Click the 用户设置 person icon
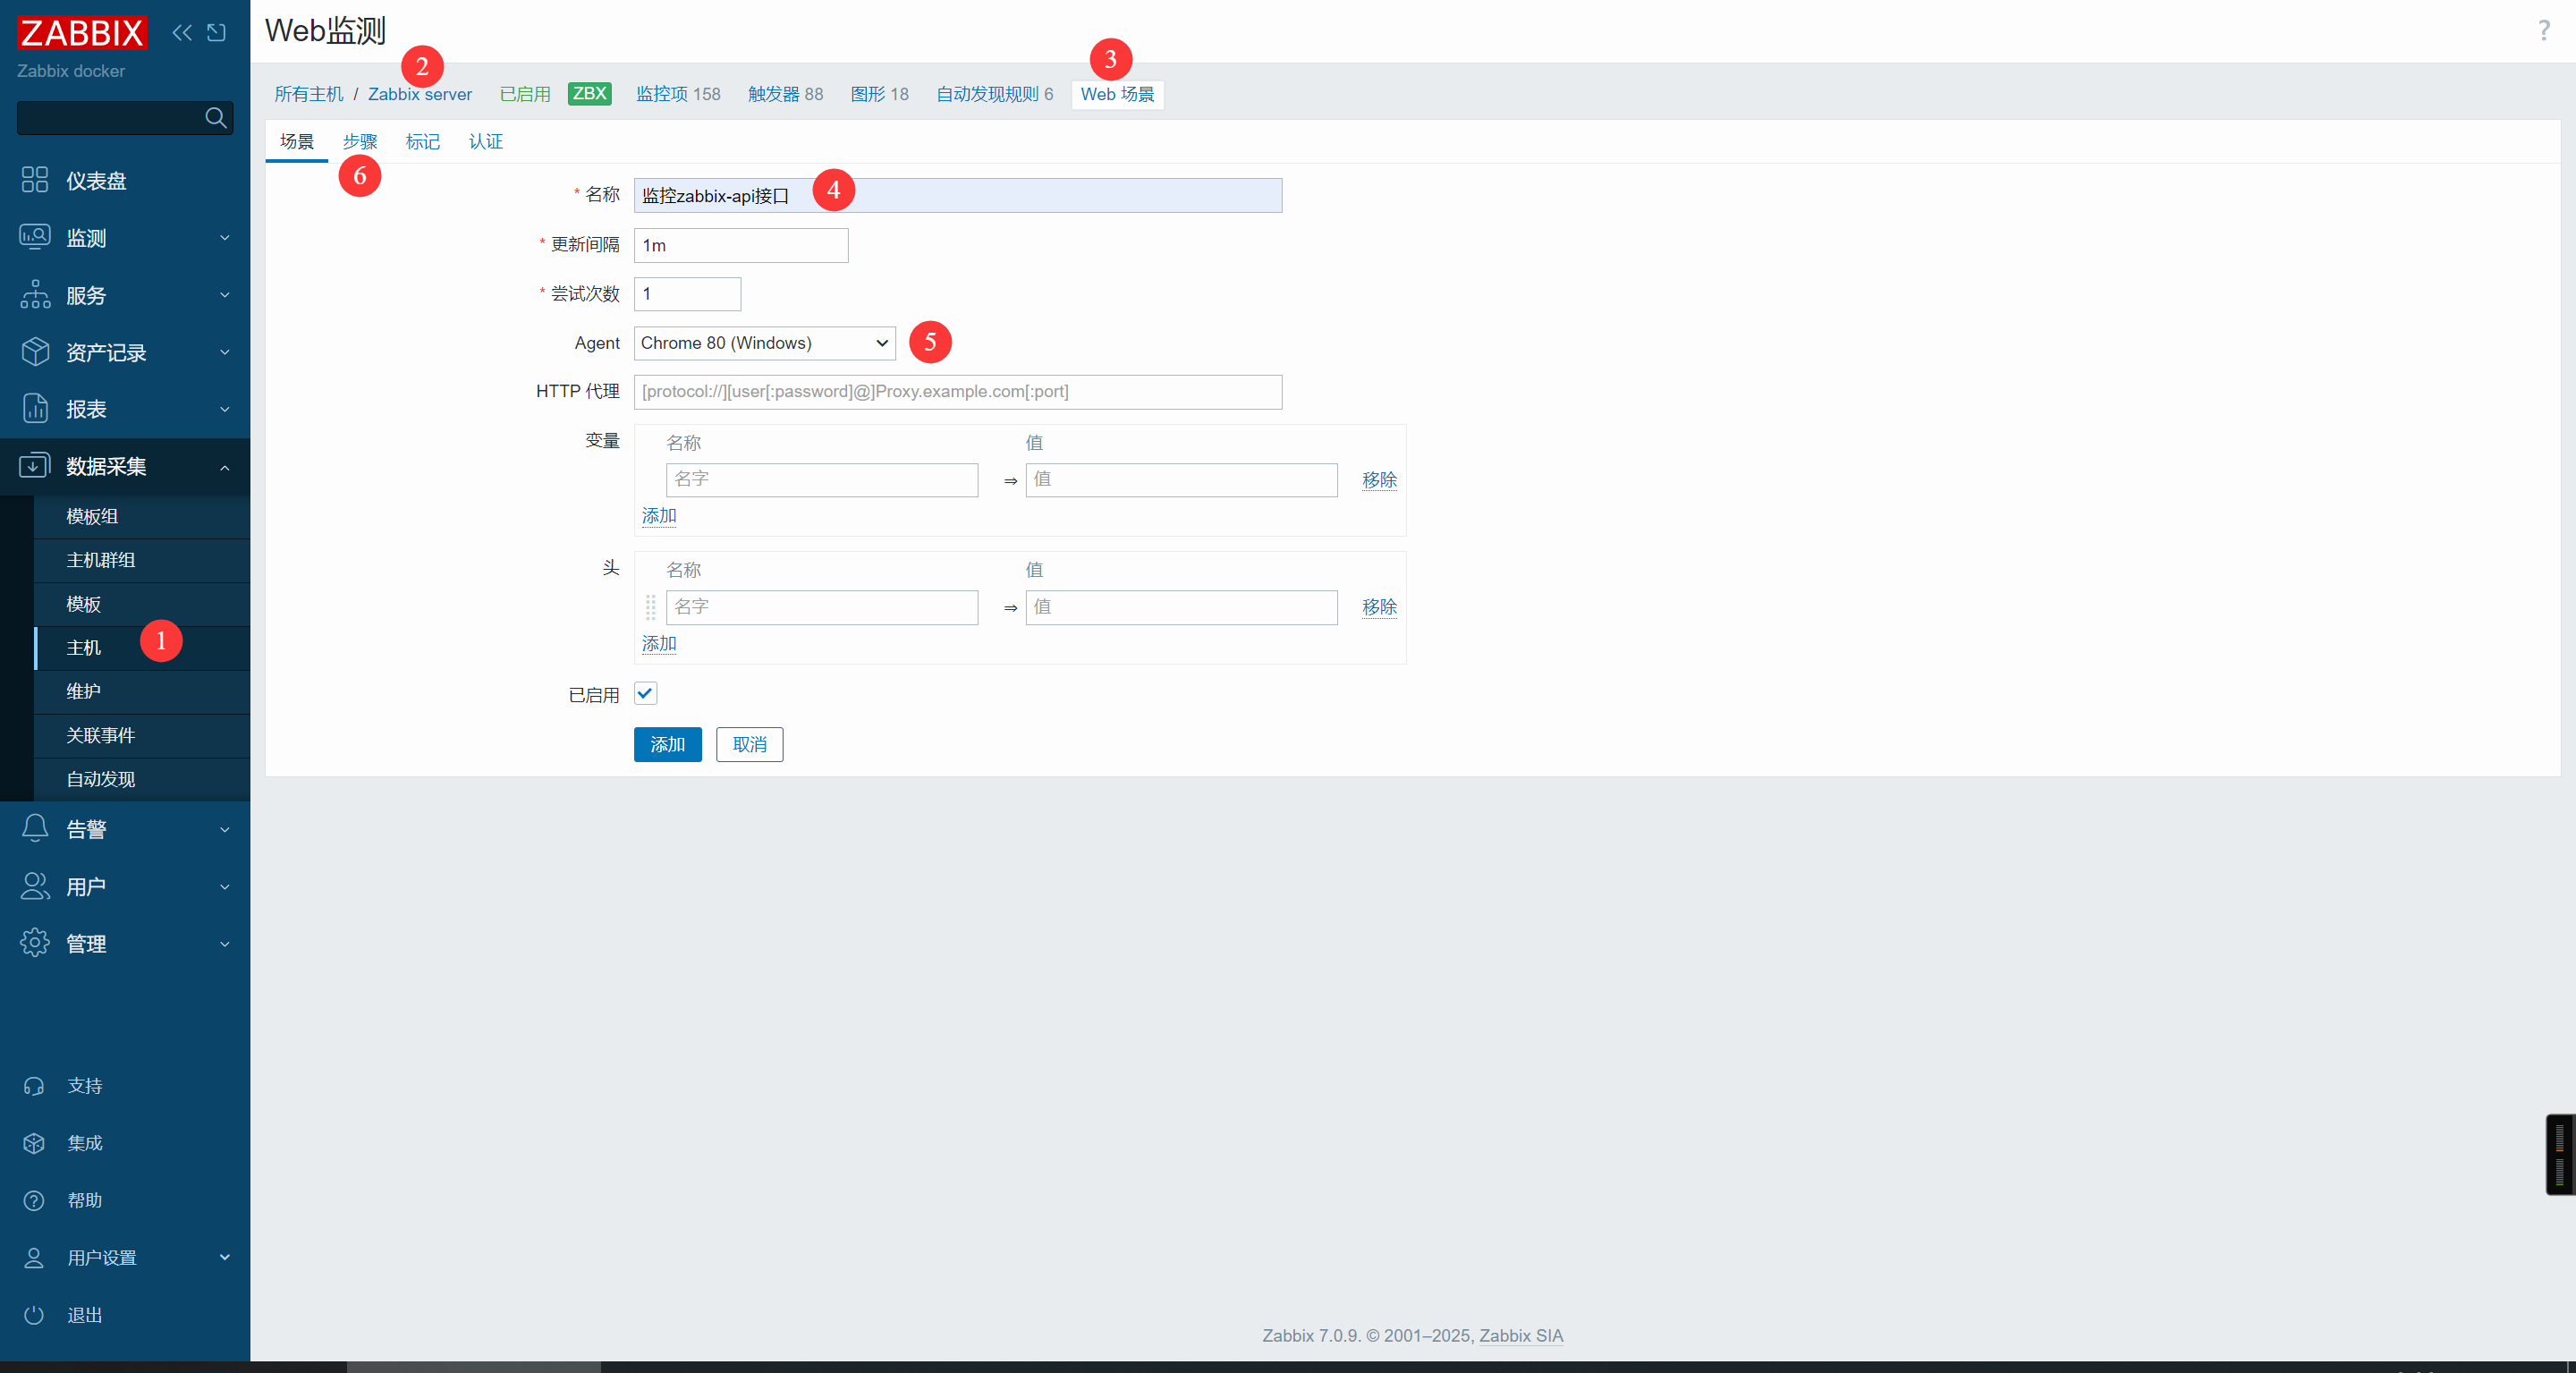The width and height of the screenshot is (2576, 1373). pyautogui.click(x=34, y=1258)
